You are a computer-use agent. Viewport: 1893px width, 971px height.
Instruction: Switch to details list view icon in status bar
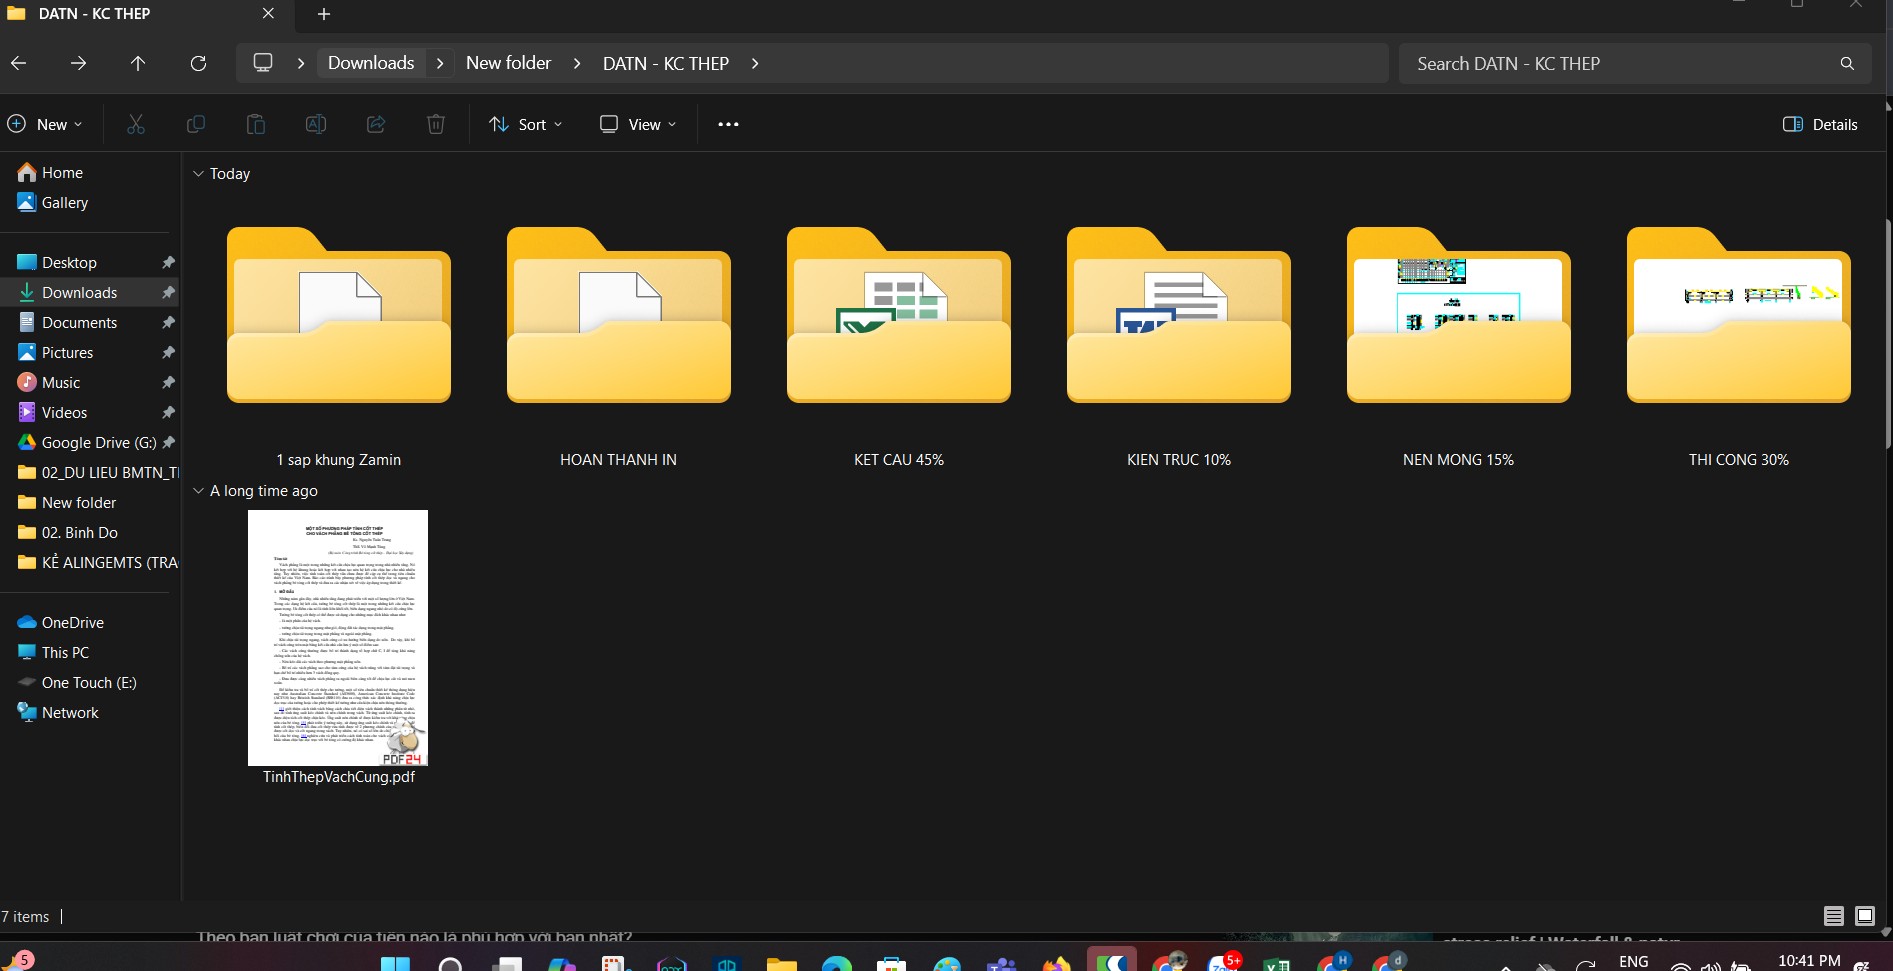[x=1834, y=916]
